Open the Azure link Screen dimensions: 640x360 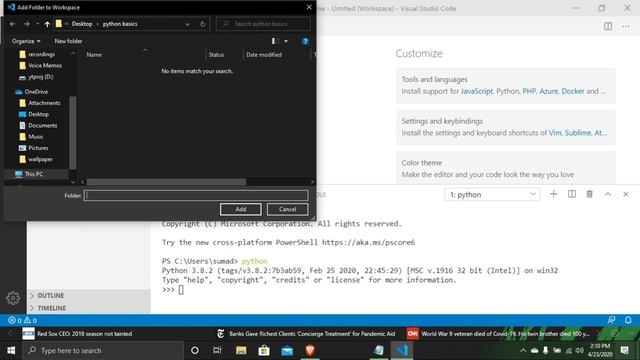[549, 91]
